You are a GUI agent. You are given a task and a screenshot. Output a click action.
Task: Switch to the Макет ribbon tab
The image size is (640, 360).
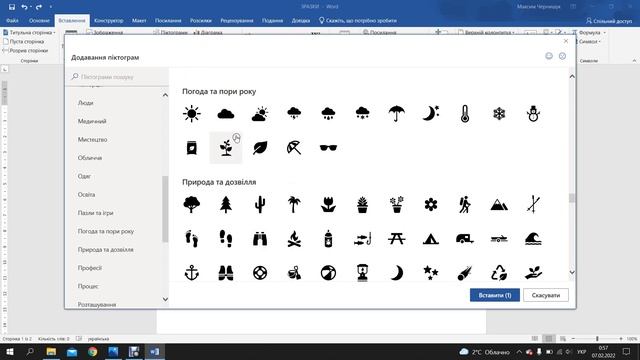tap(139, 20)
